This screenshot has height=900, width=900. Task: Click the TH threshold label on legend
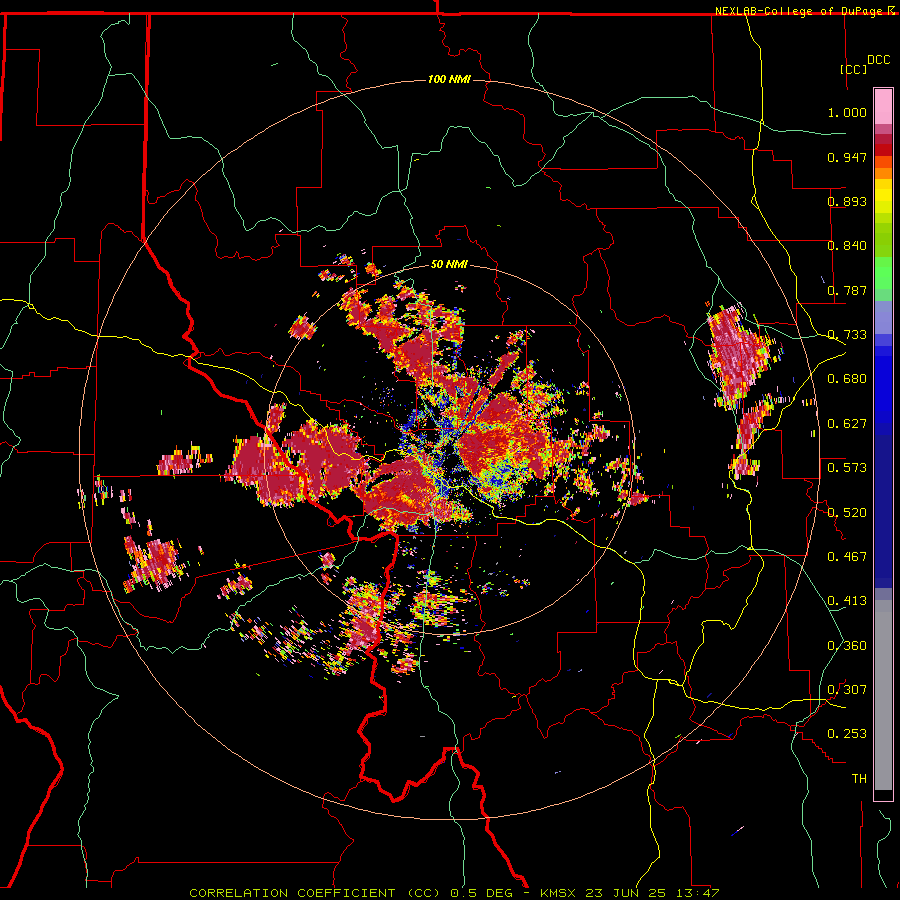point(859,779)
